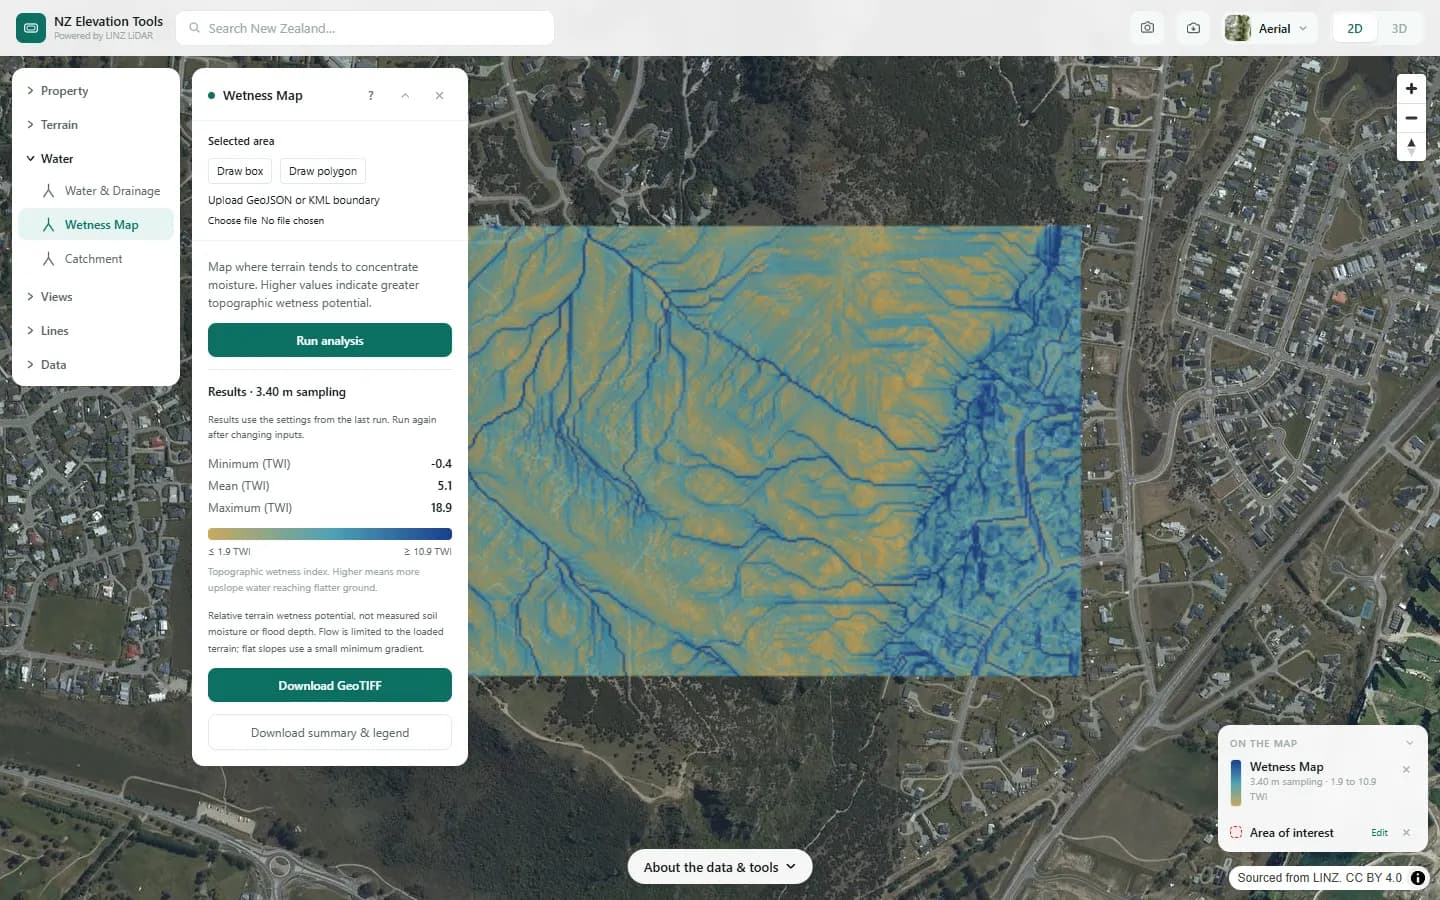This screenshot has width=1440, height=900.
Task: Click the Wetness Map tool icon in sidebar
Action: (48, 225)
